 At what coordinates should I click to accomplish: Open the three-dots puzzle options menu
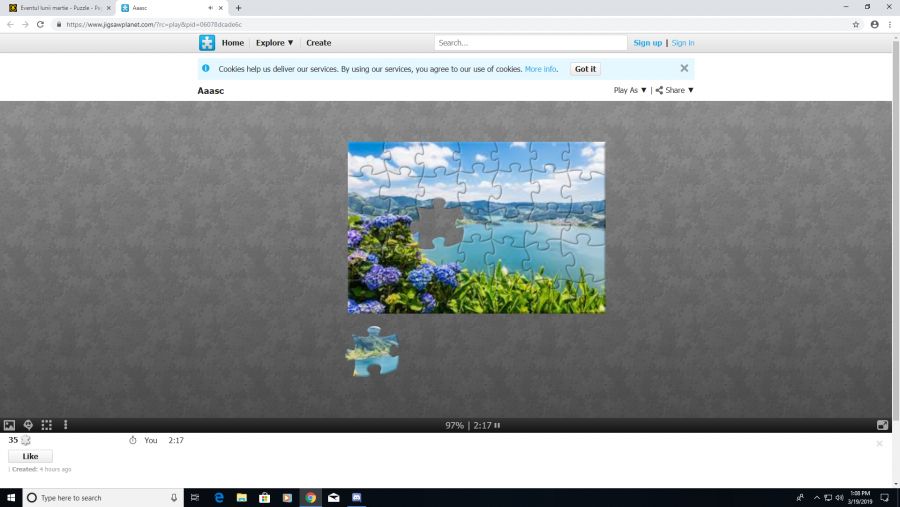65,425
